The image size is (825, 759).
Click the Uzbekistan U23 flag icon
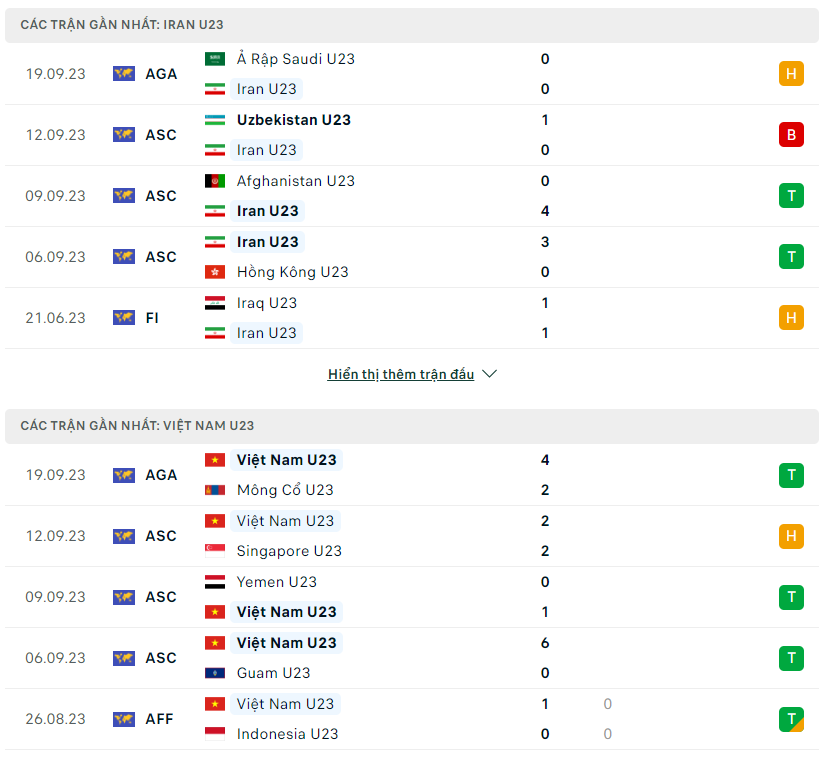[214, 120]
